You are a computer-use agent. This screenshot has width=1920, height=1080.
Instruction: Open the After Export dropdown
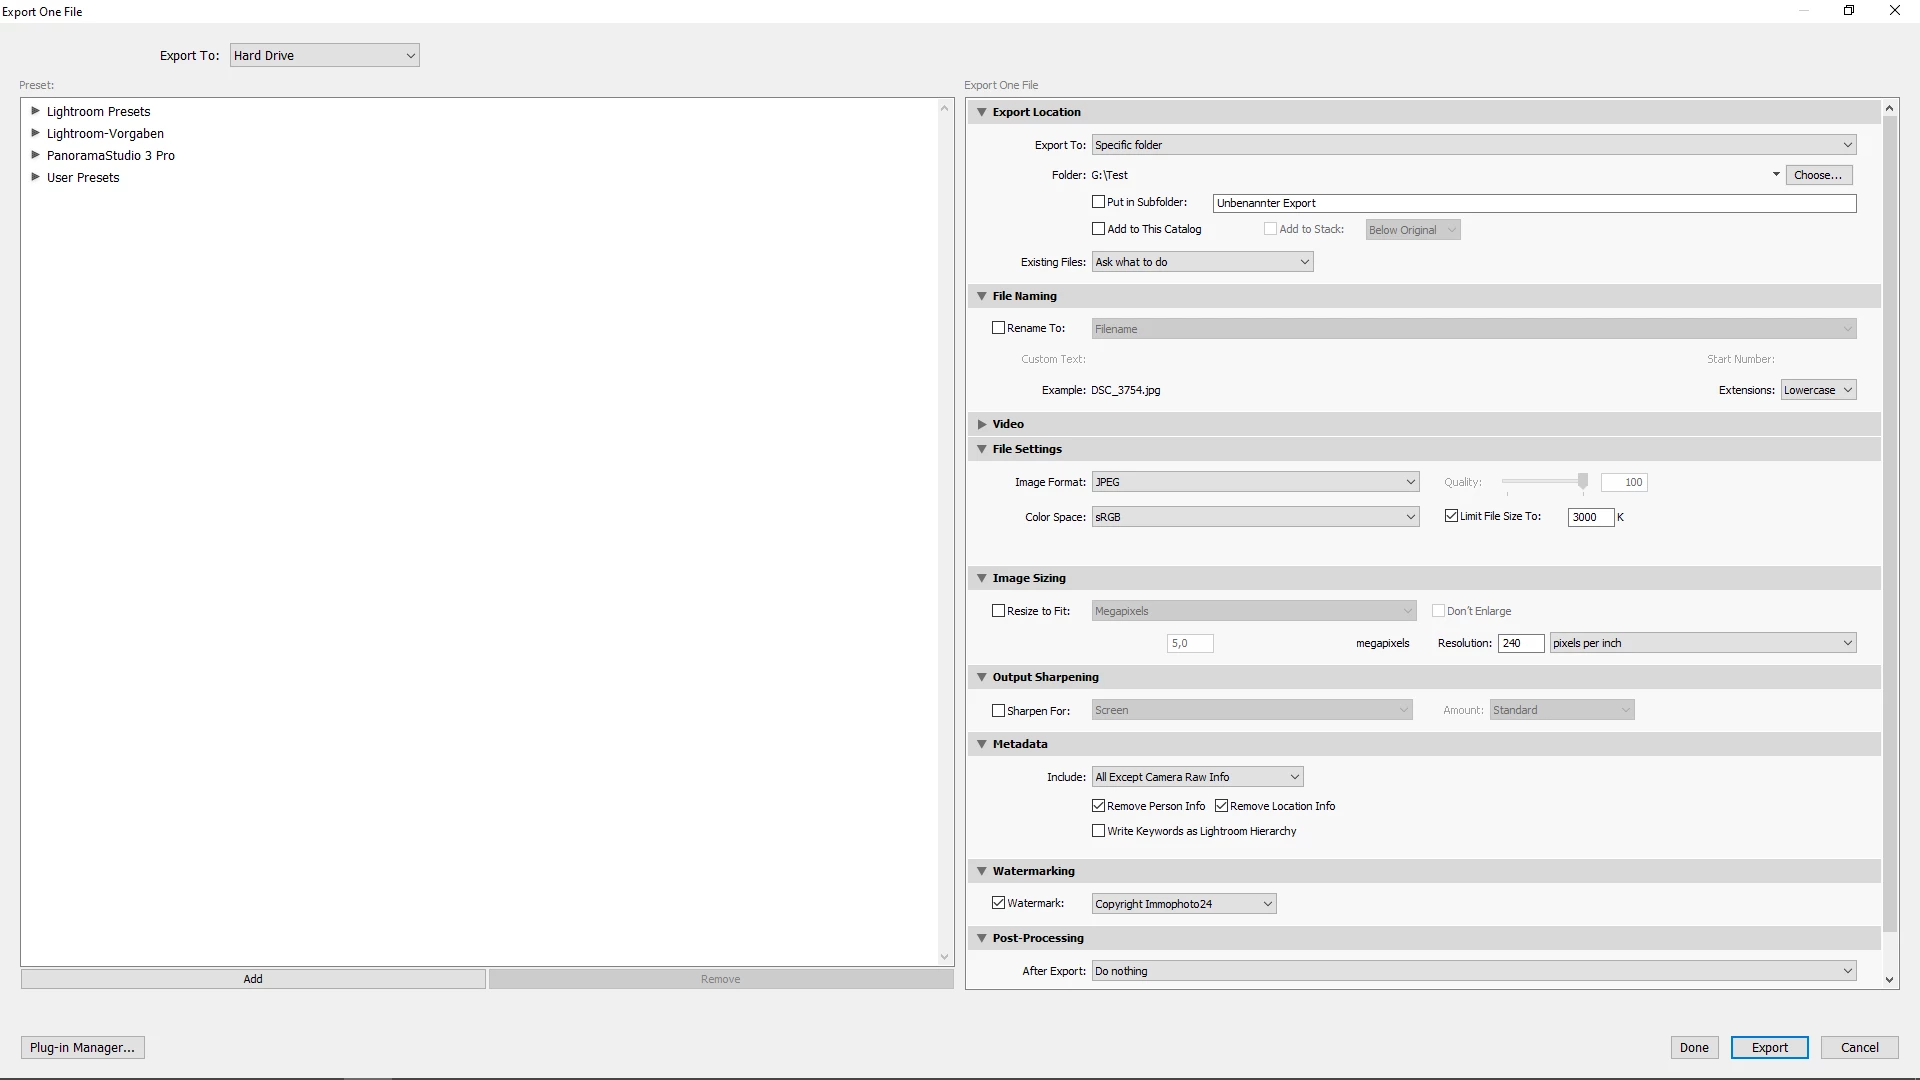(x=1473, y=971)
